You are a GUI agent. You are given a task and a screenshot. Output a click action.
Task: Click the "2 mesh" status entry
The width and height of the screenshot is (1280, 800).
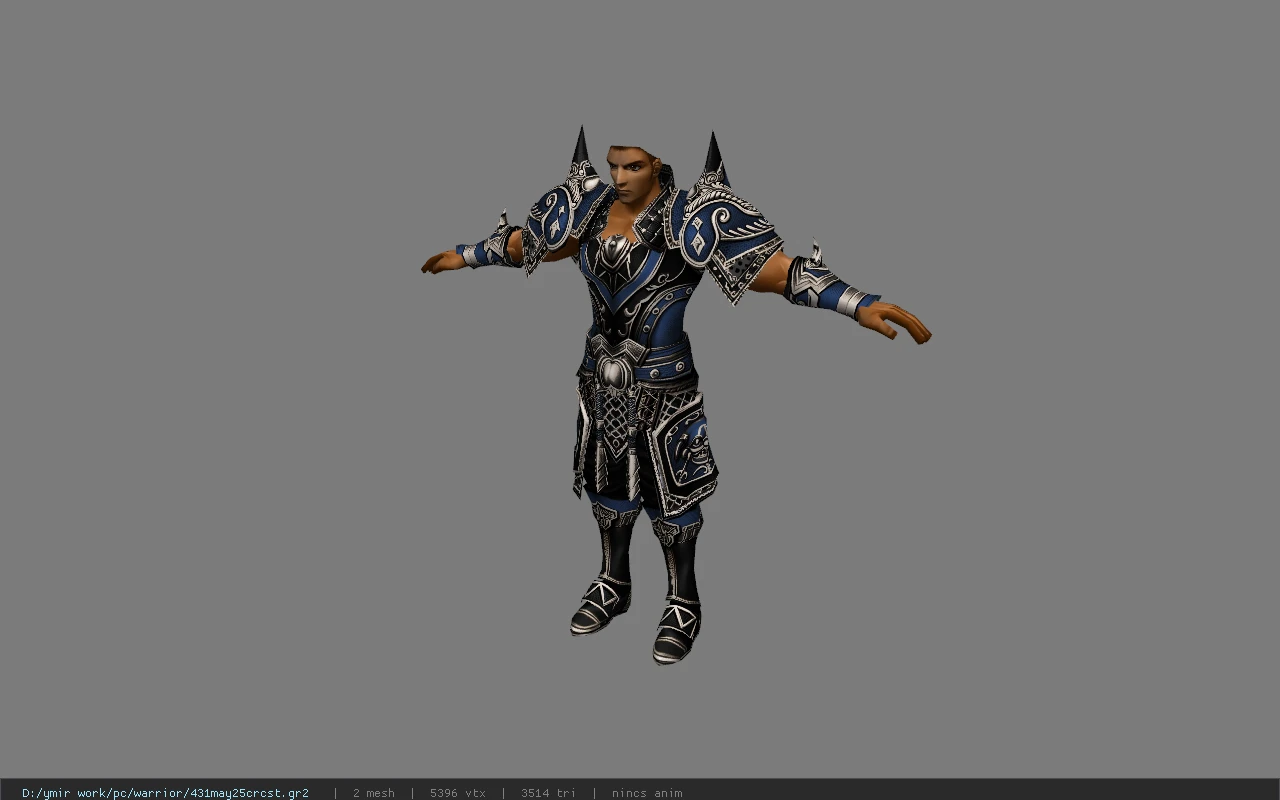[373, 793]
